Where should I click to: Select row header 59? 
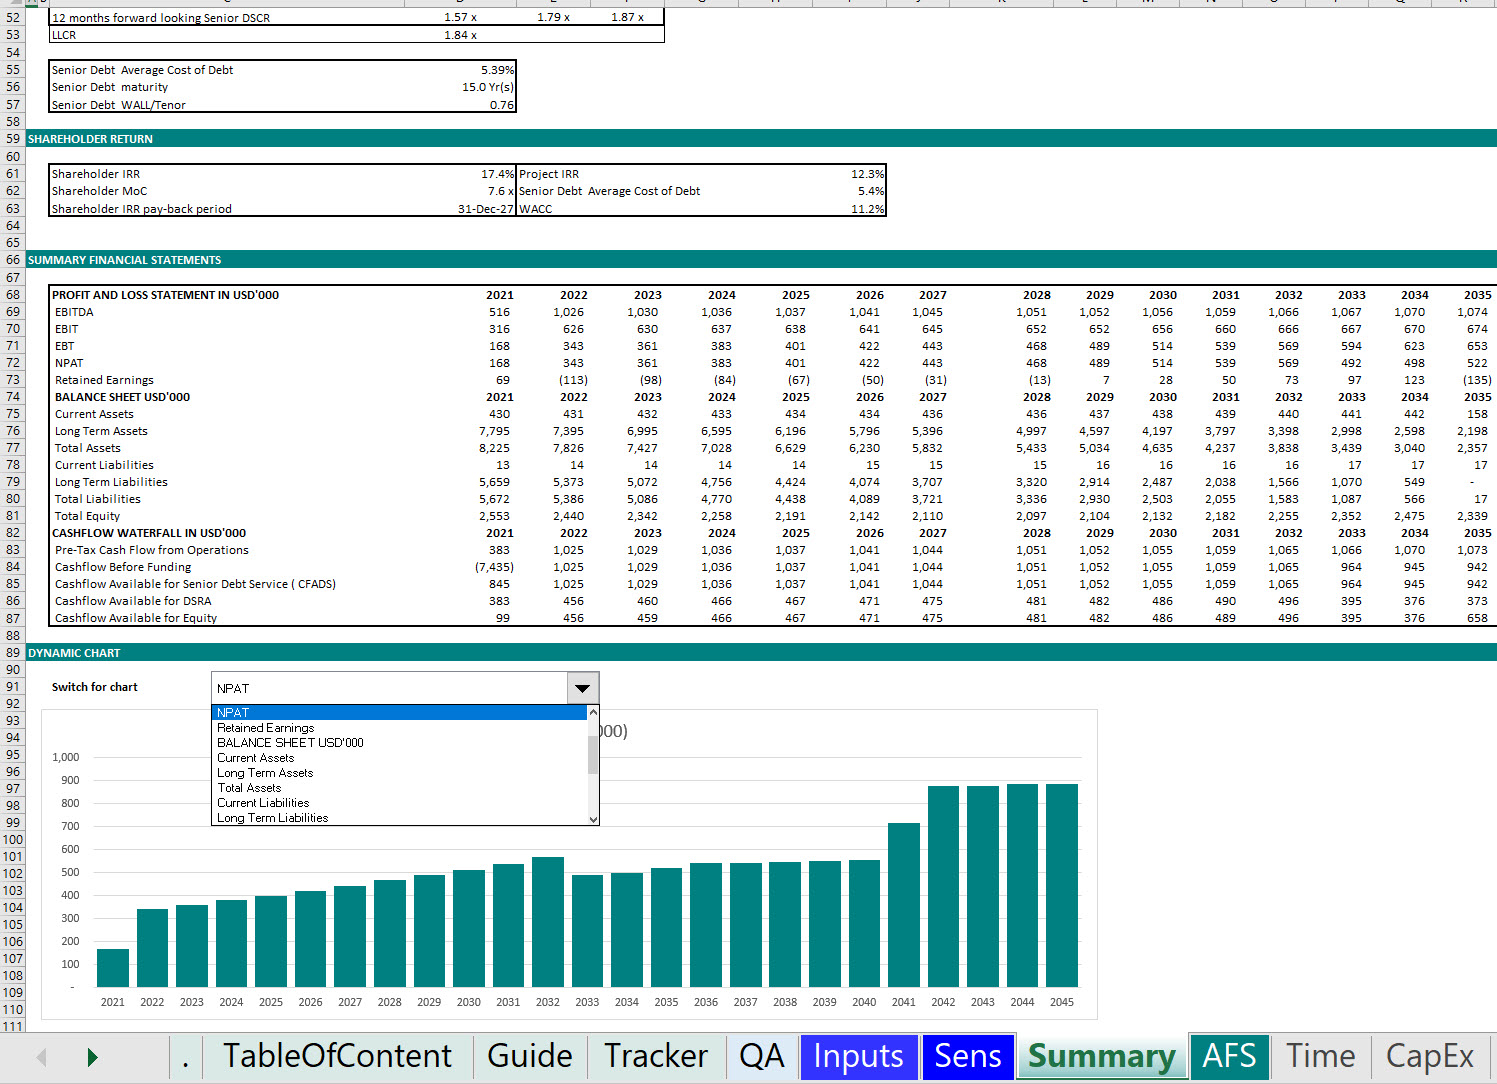pyautogui.click(x=13, y=139)
